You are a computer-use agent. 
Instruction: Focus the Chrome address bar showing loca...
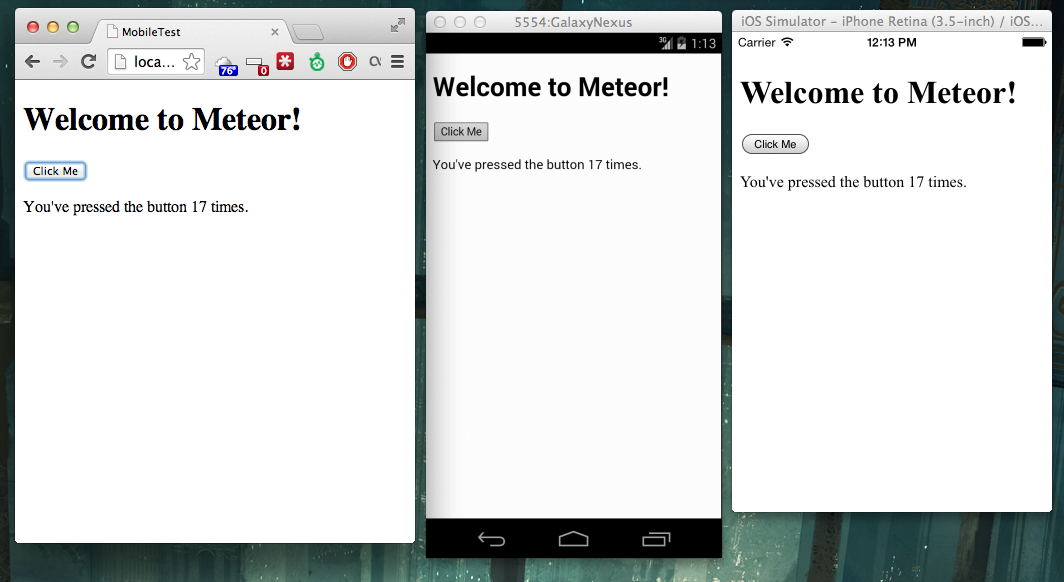(x=156, y=62)
